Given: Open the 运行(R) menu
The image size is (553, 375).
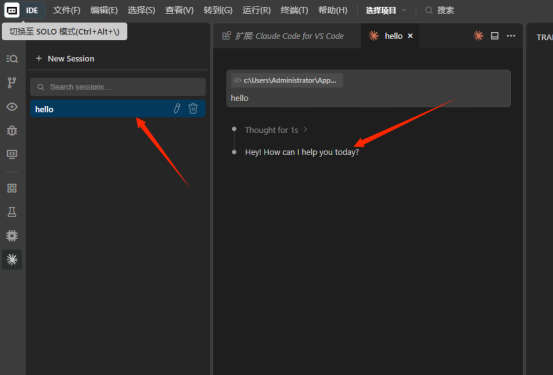Looking at the screenshot, I should click(x=256, y=10).
